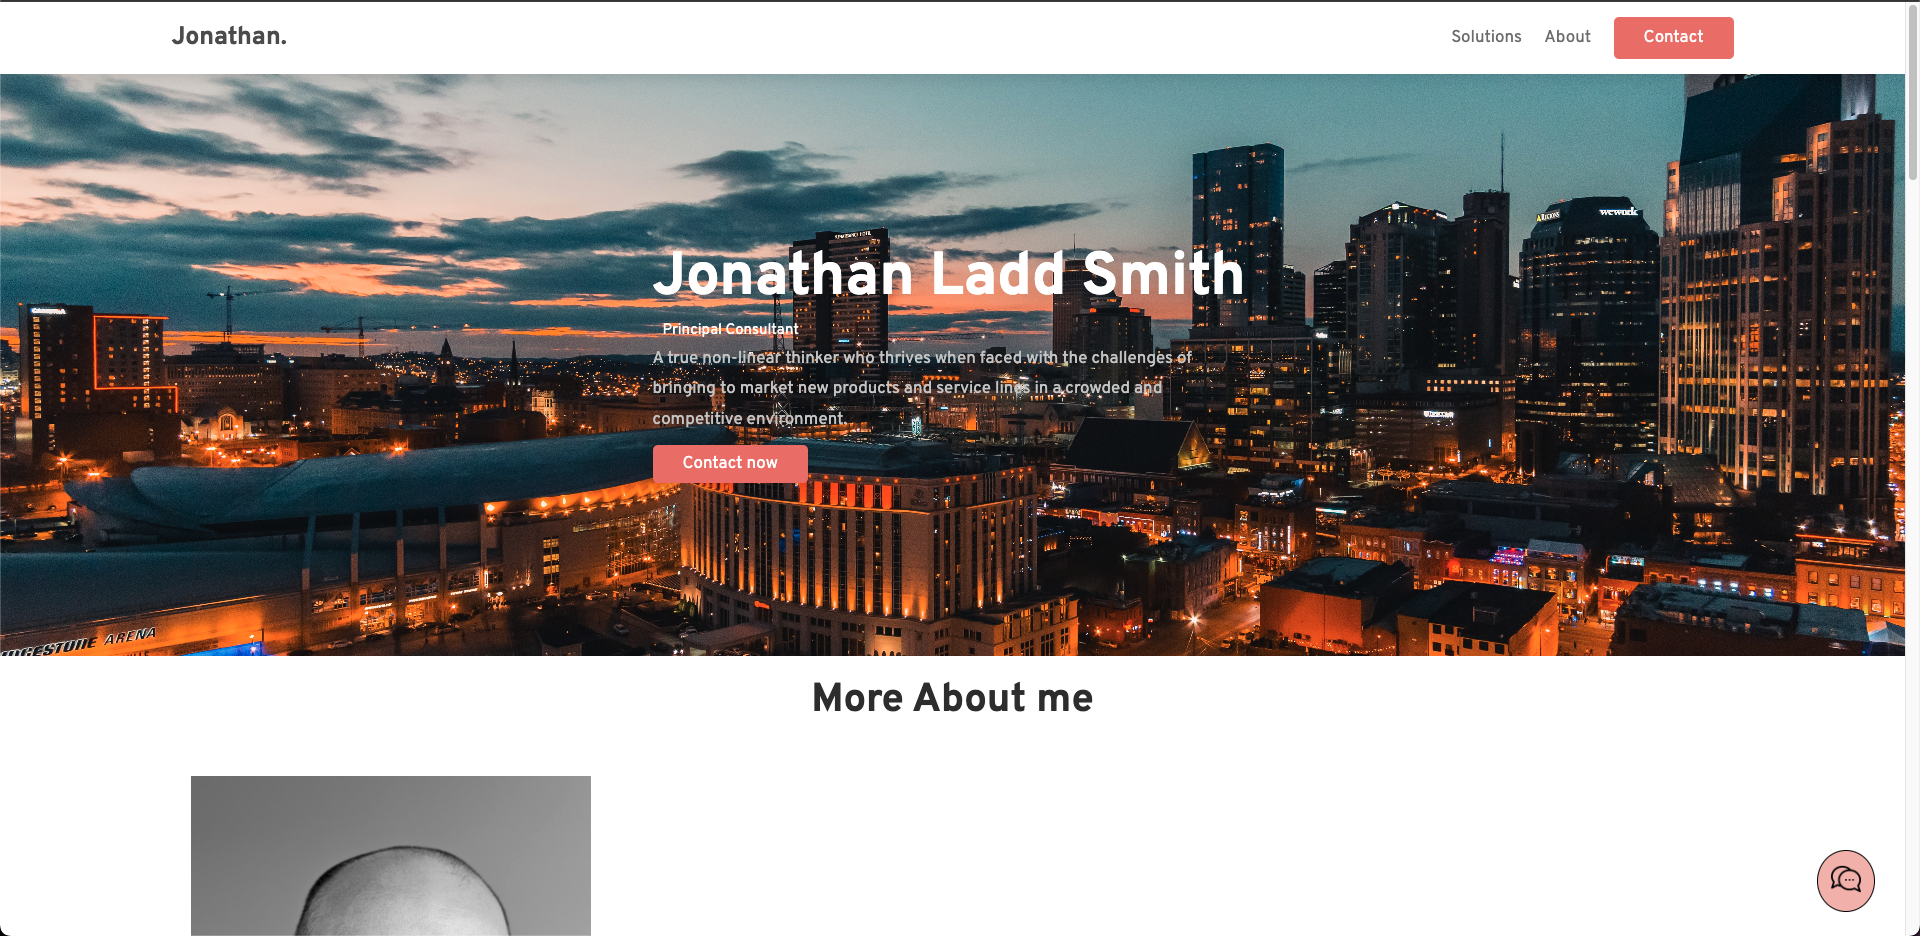Click the Jonathan Ladd Smith hero heading
The width and height of the screenshot is (1920, 936).
[x=948, y=274]
